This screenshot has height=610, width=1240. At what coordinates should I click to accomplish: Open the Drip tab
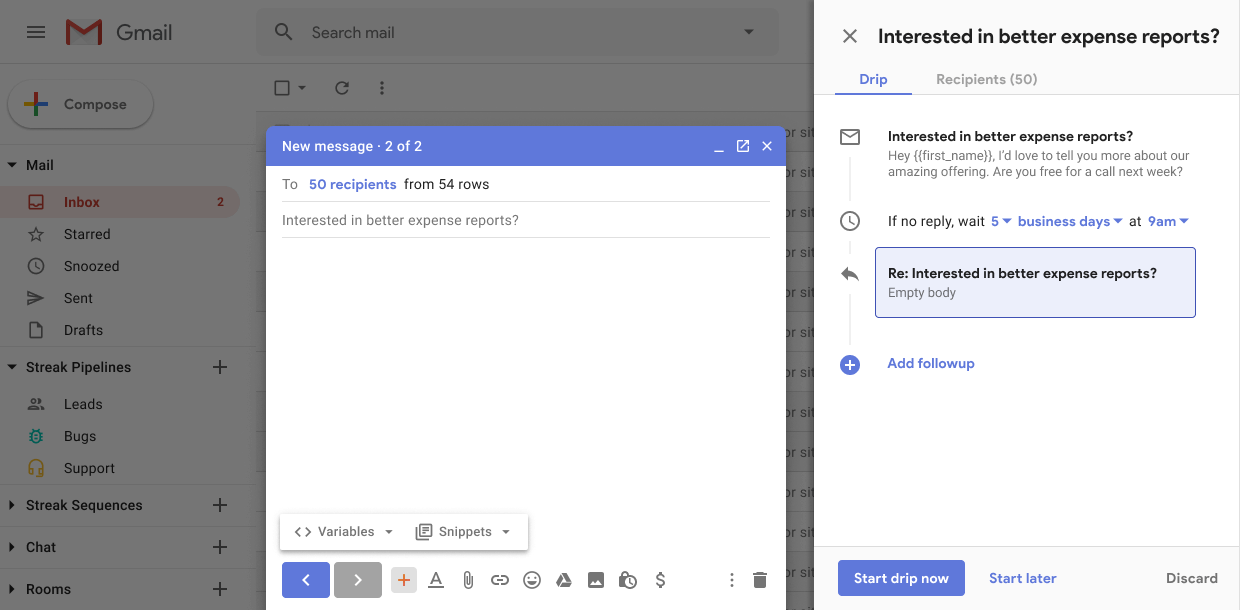pos(873,79)
